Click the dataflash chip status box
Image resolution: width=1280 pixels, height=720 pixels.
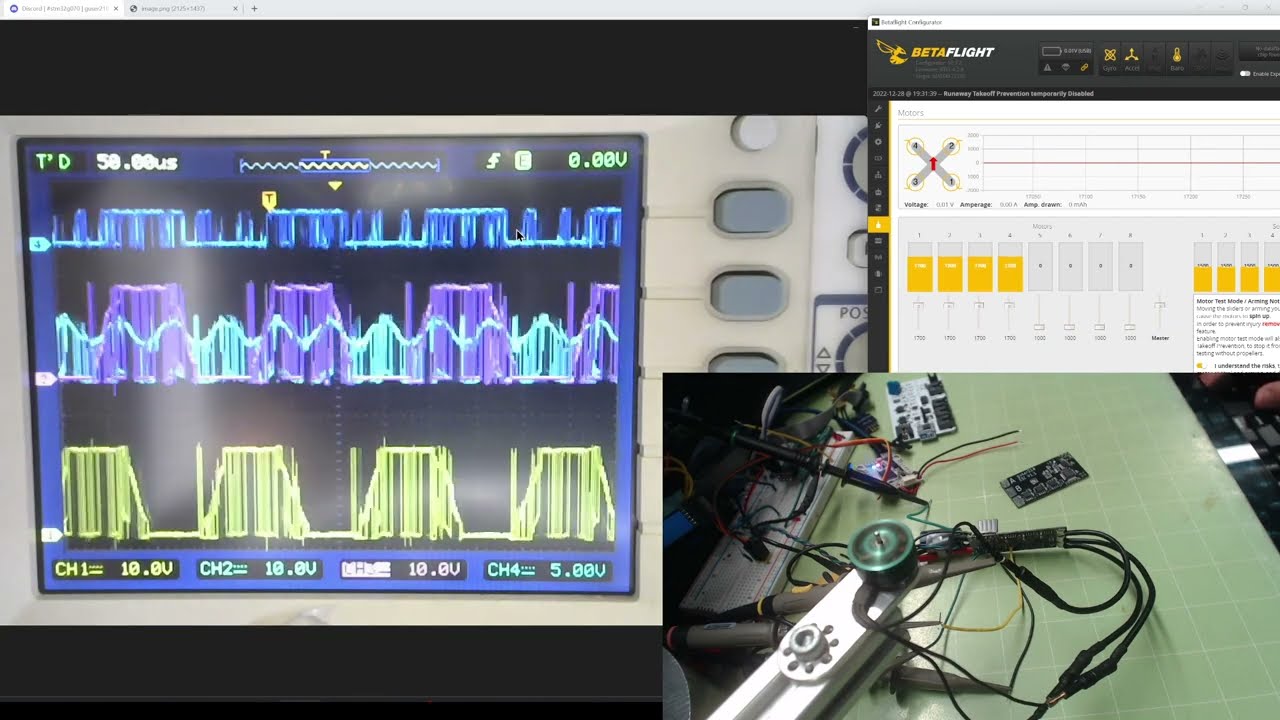point(1259,51)
